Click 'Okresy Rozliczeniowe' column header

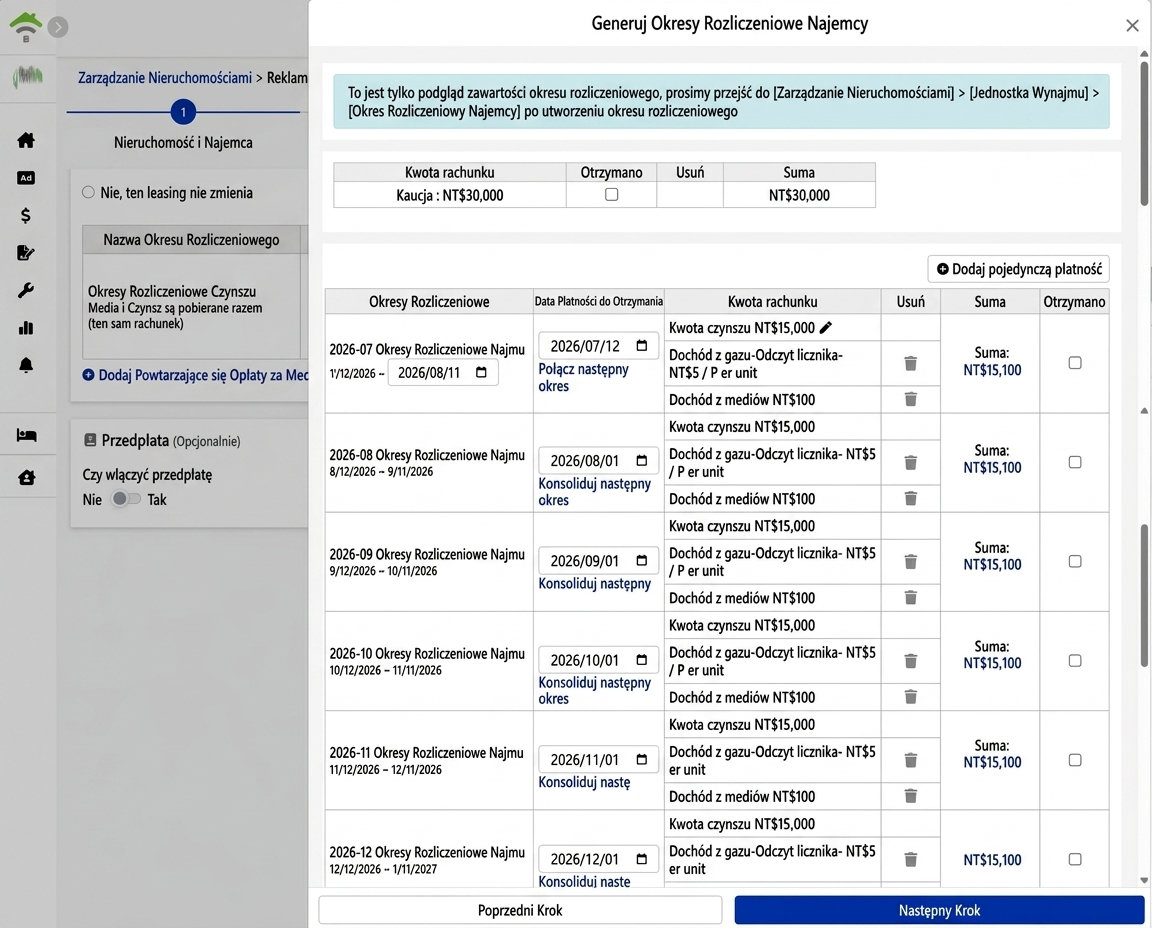(429, 301)
